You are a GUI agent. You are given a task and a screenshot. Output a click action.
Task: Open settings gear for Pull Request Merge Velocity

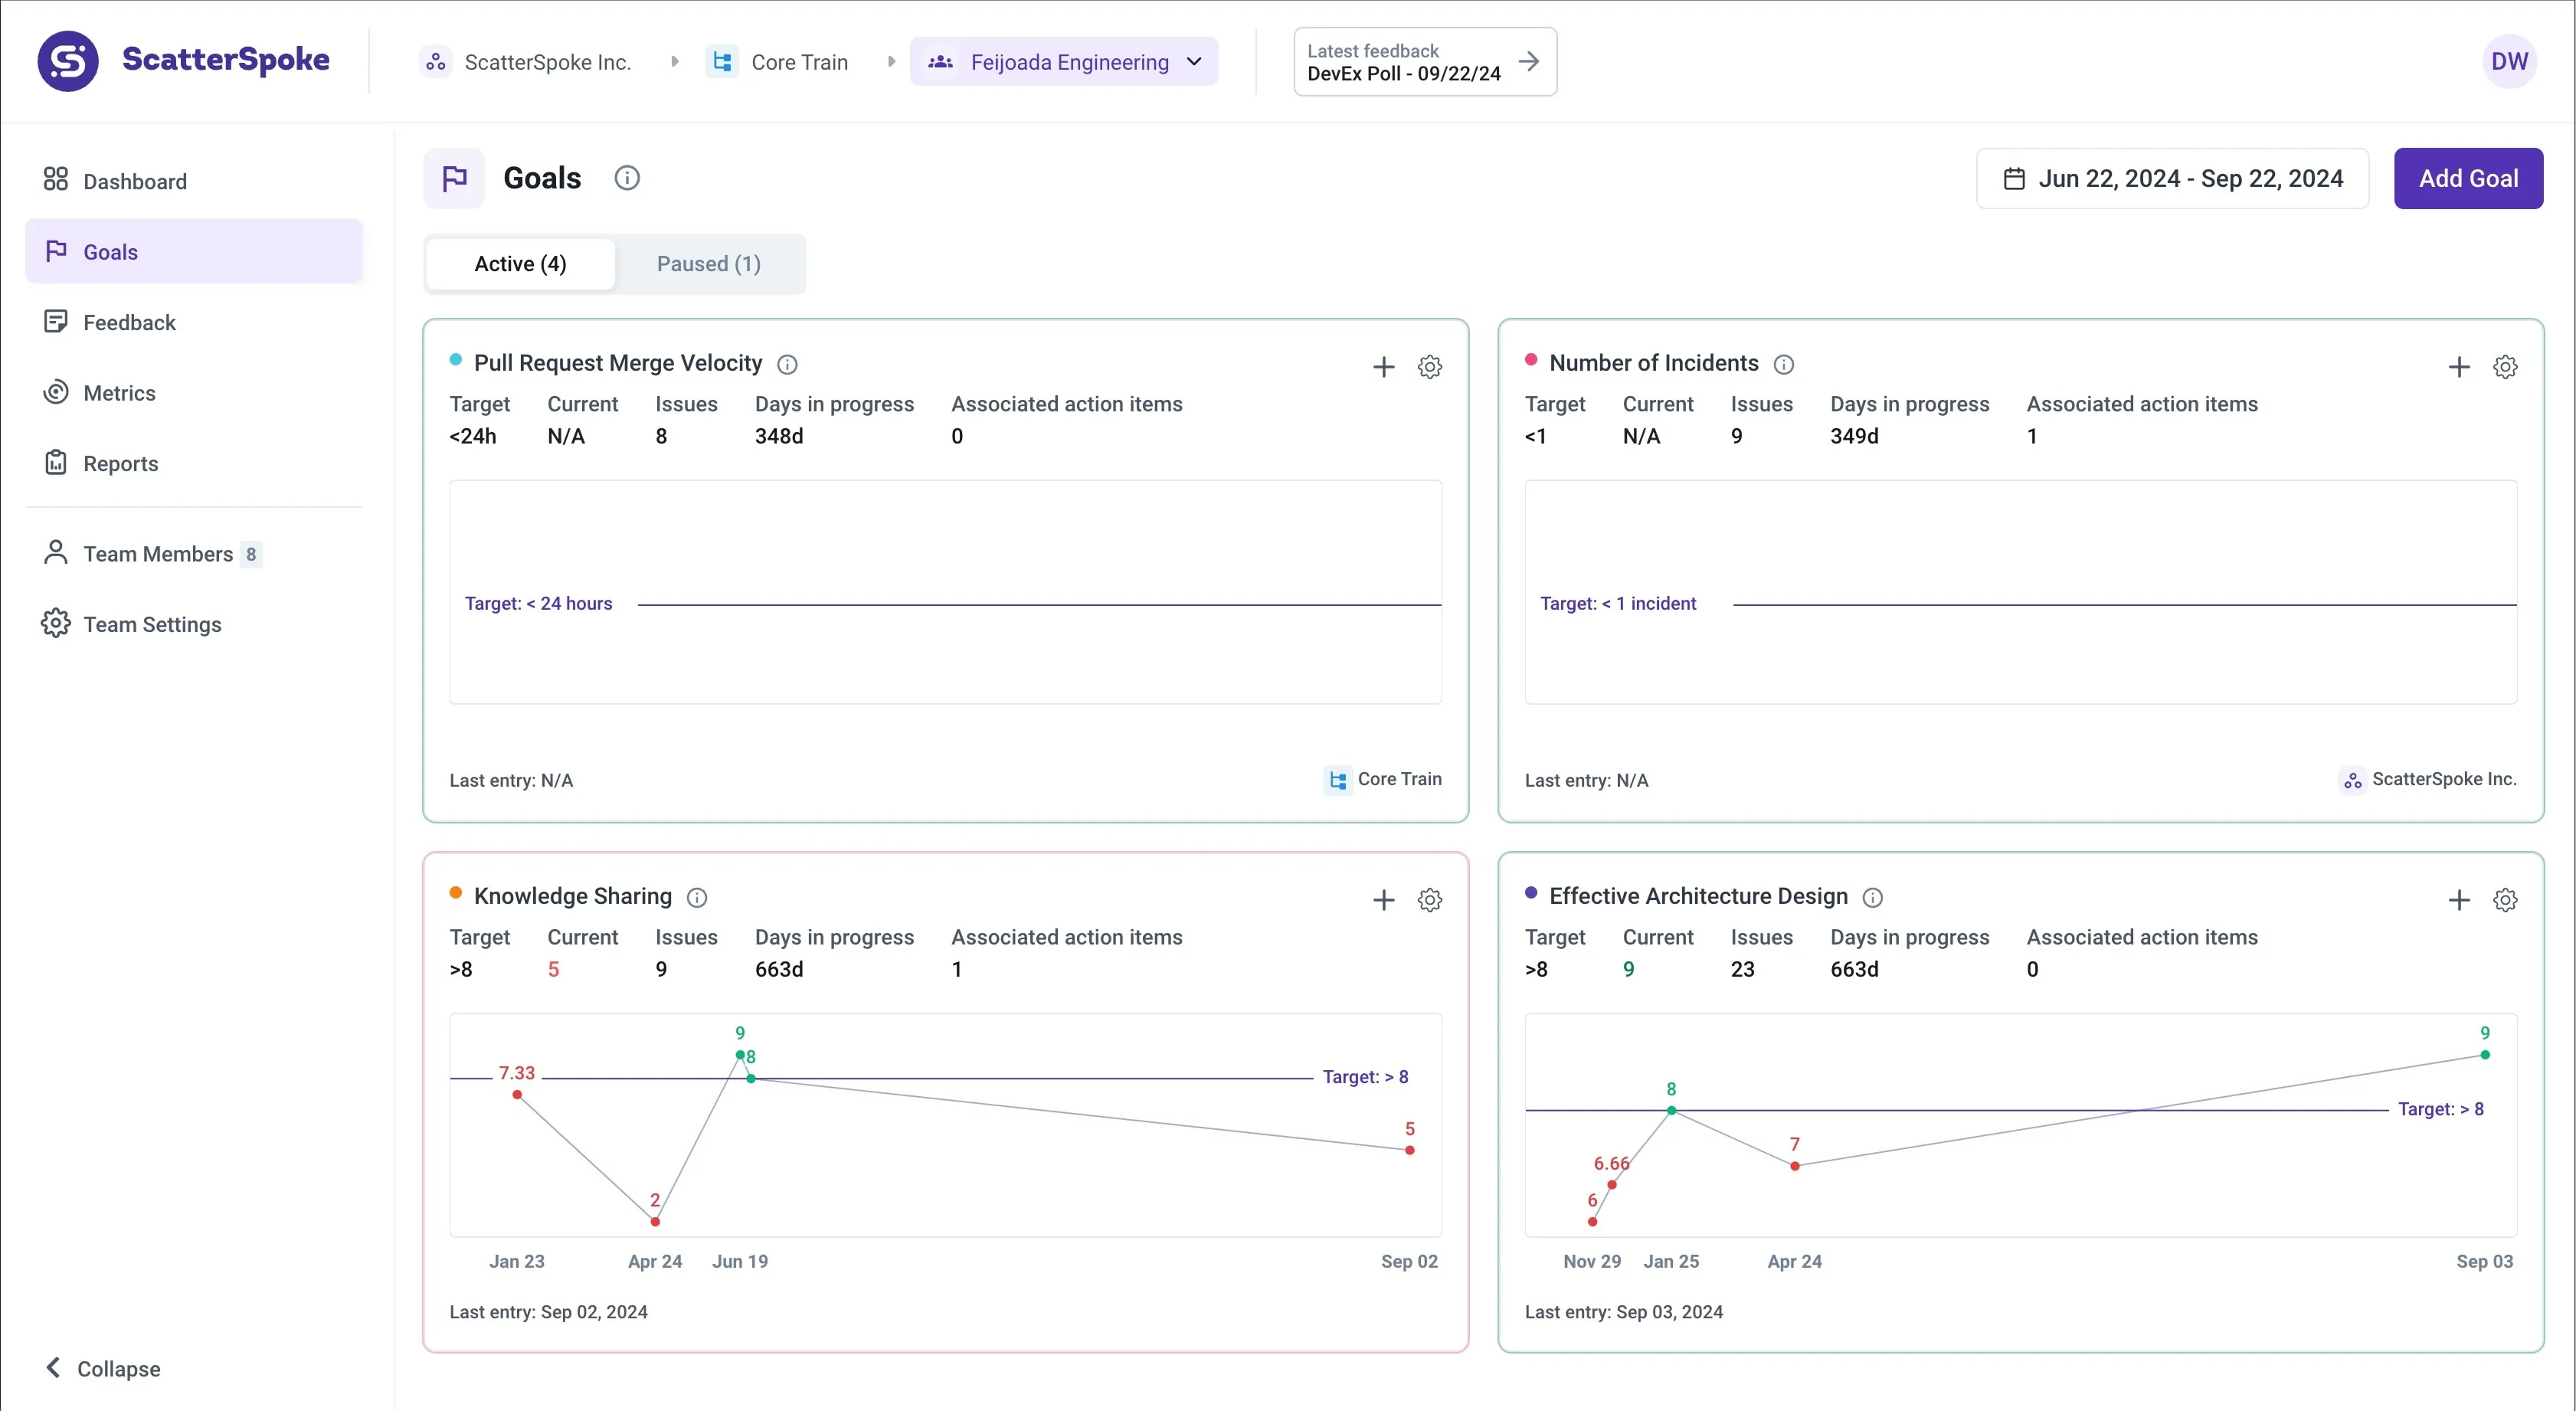click(1429, 367)
